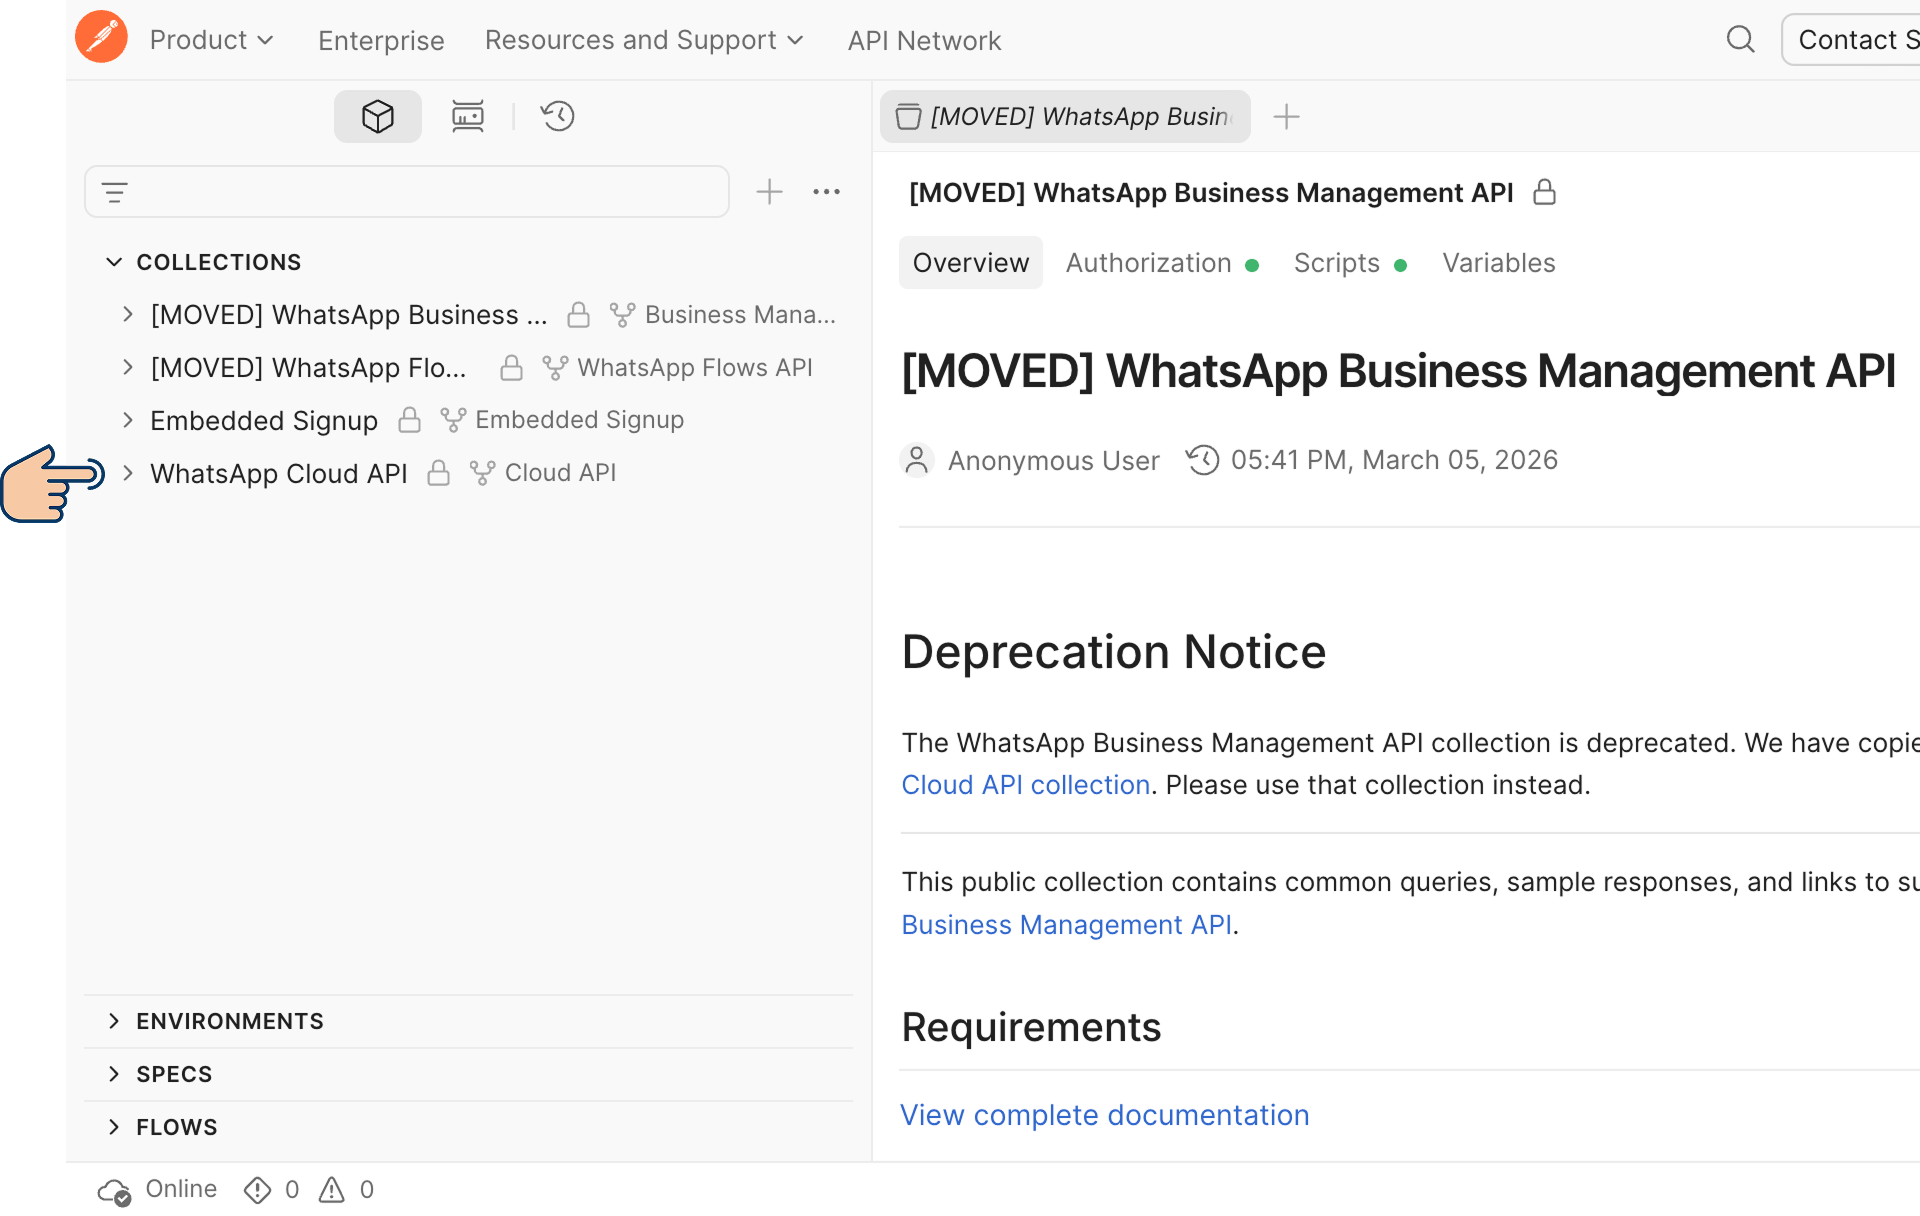Select the Environments sidebar icon
Viewport: 1920px width, 1216px height.
click(467, 116)
